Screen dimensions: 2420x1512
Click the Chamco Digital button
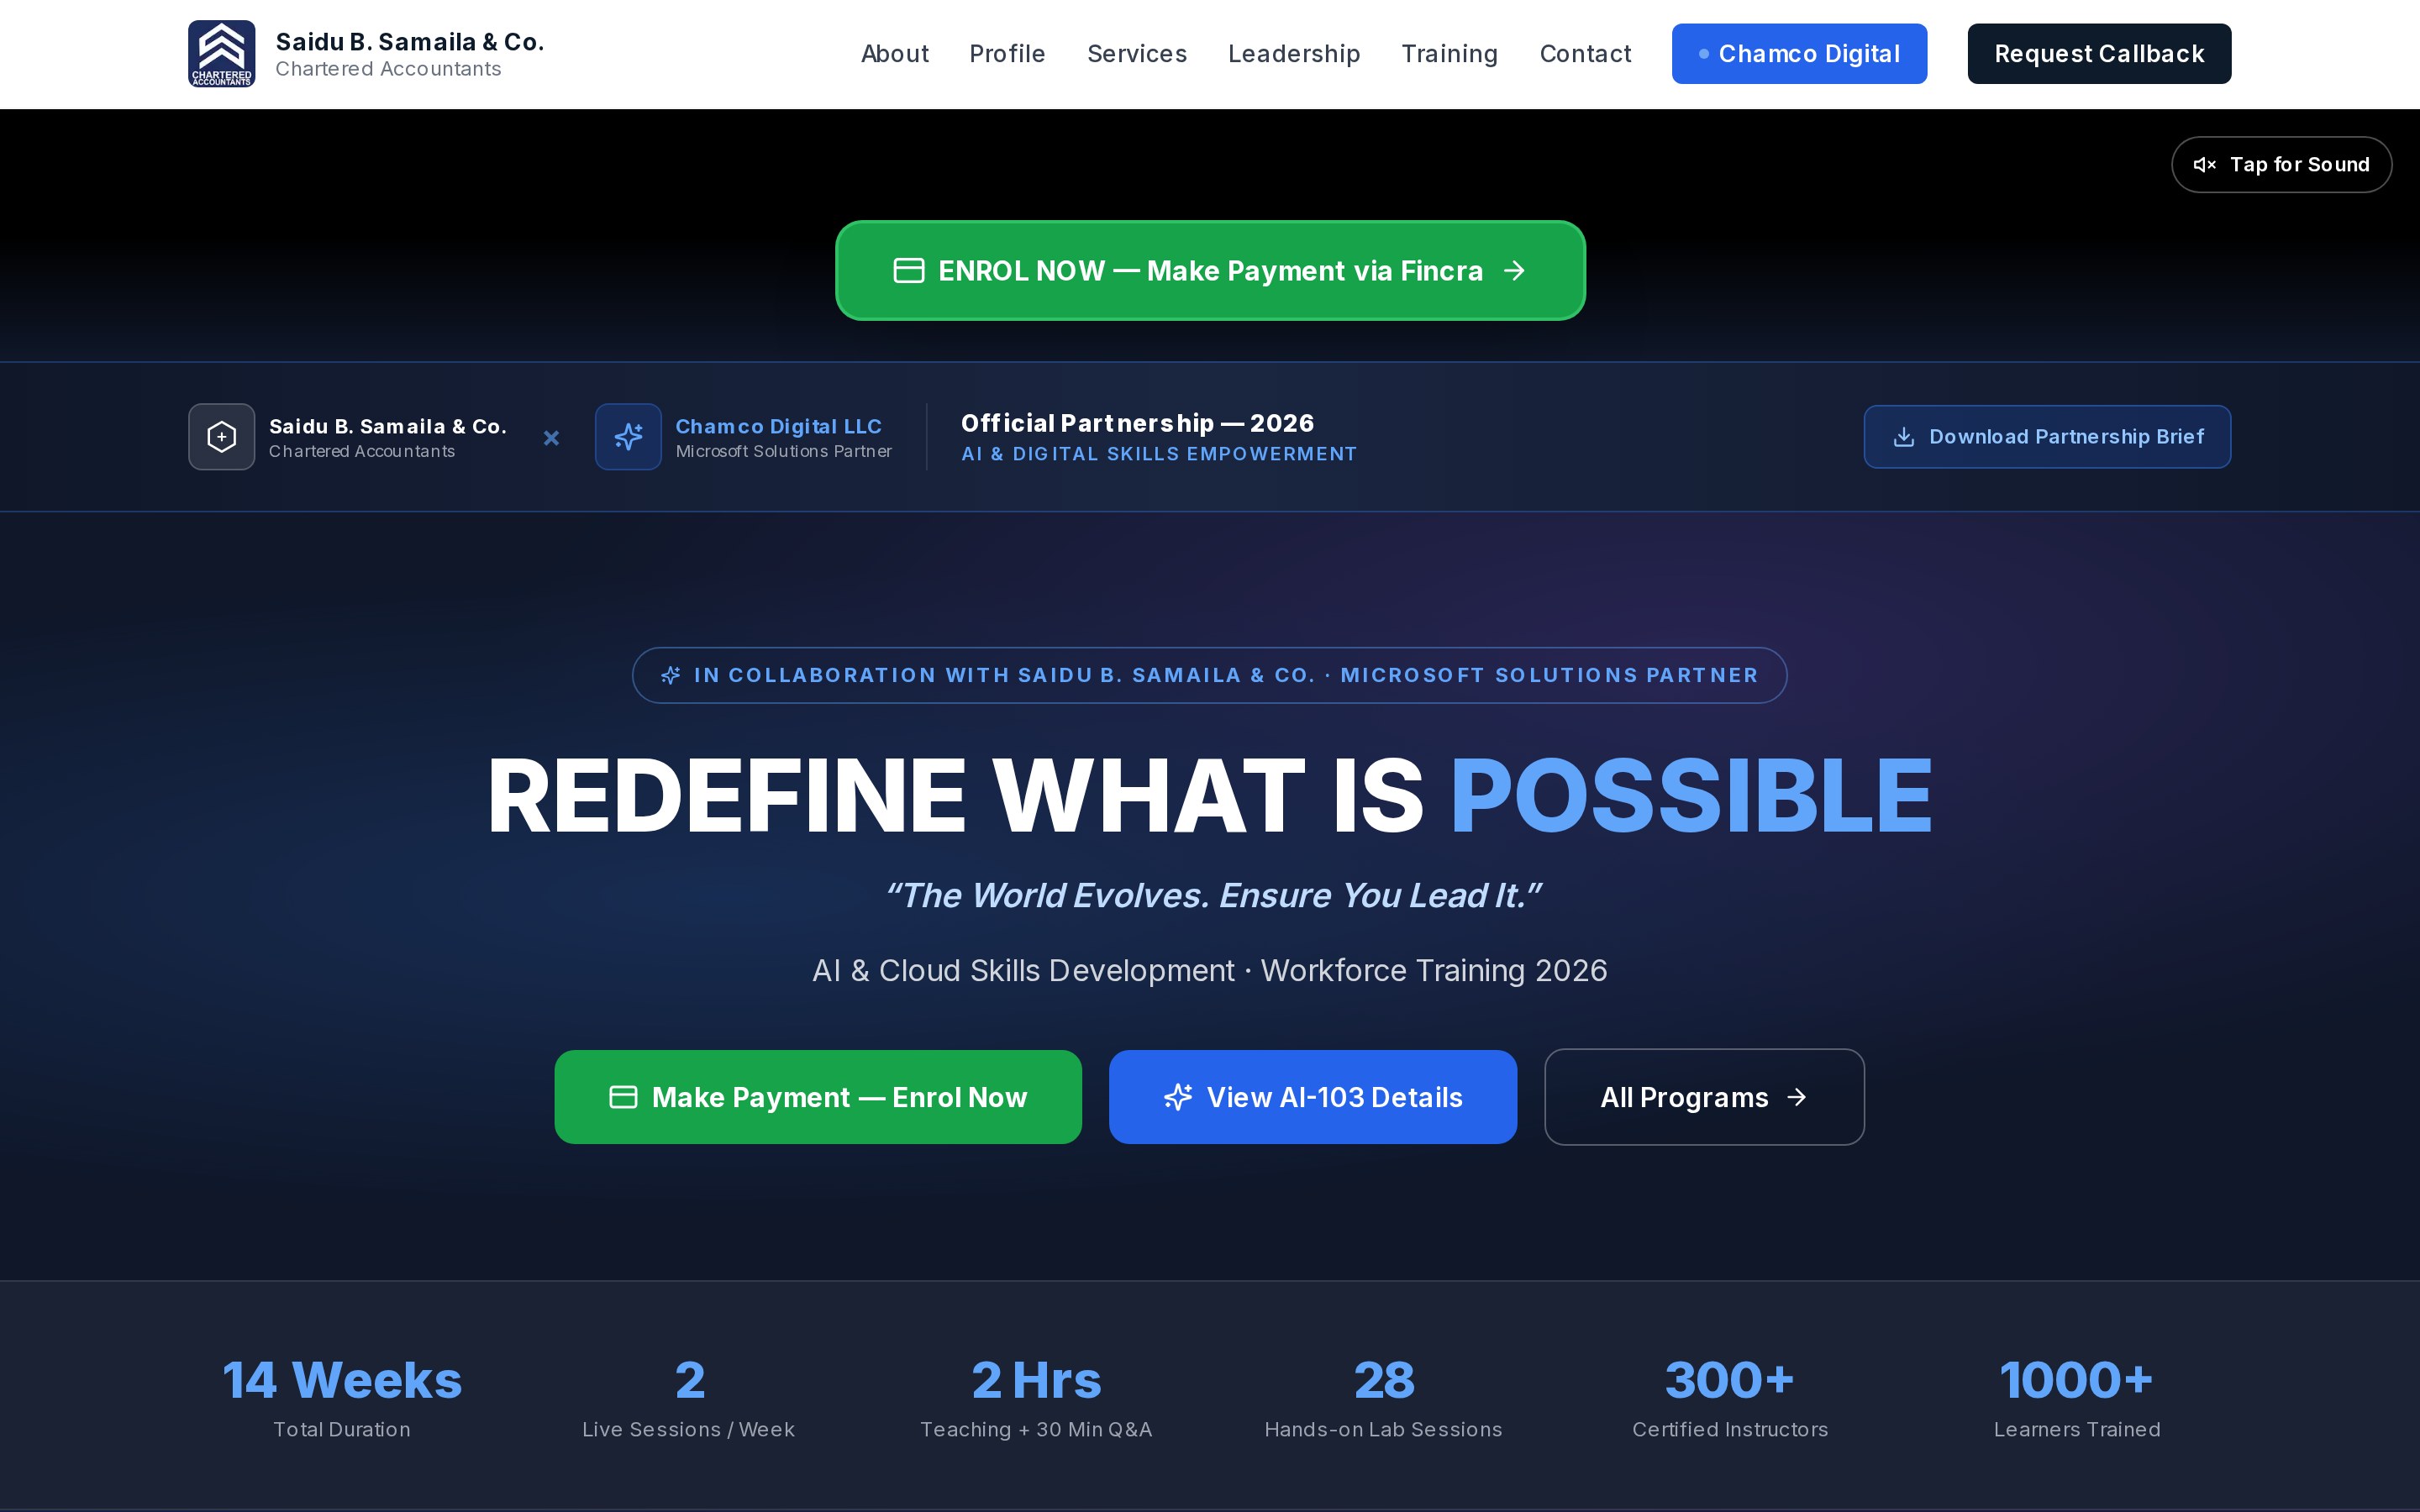coord(1799,54)
